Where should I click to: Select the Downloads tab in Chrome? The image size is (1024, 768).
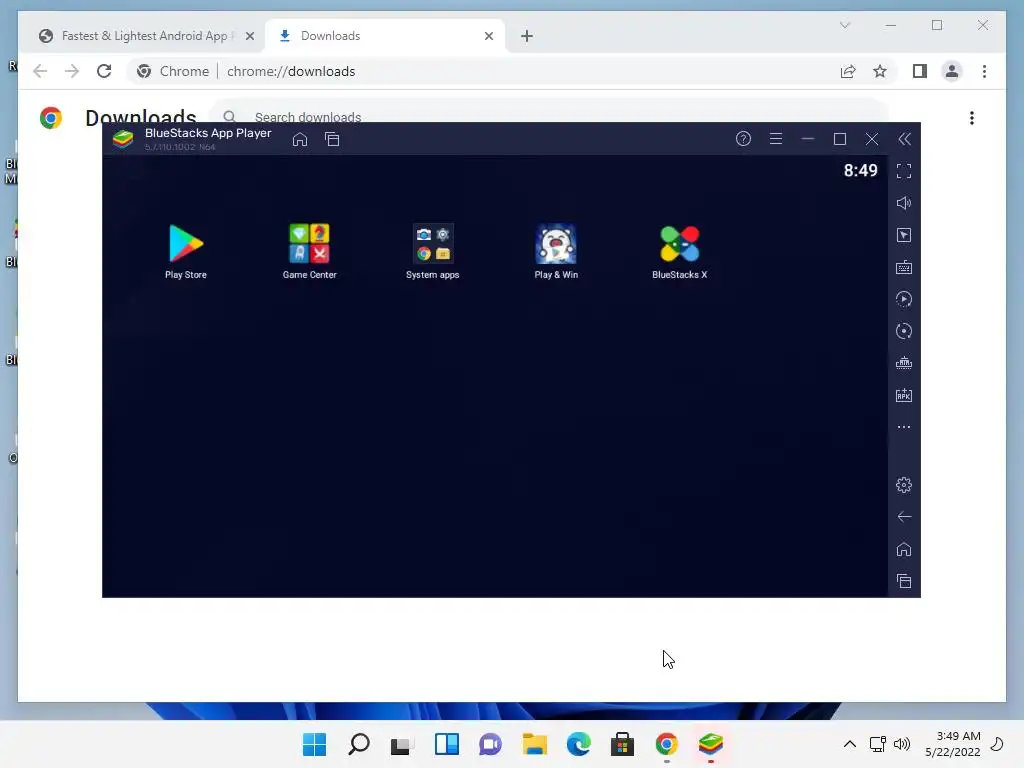[x=385, y=36]
